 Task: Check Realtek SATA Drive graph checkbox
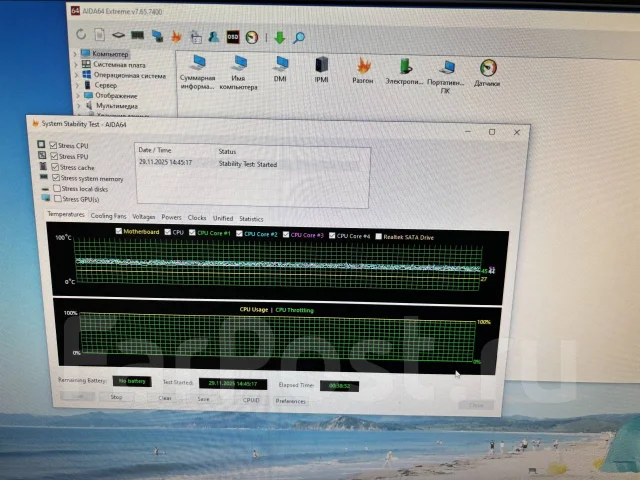pyautogui.click(x=378, y=236)
